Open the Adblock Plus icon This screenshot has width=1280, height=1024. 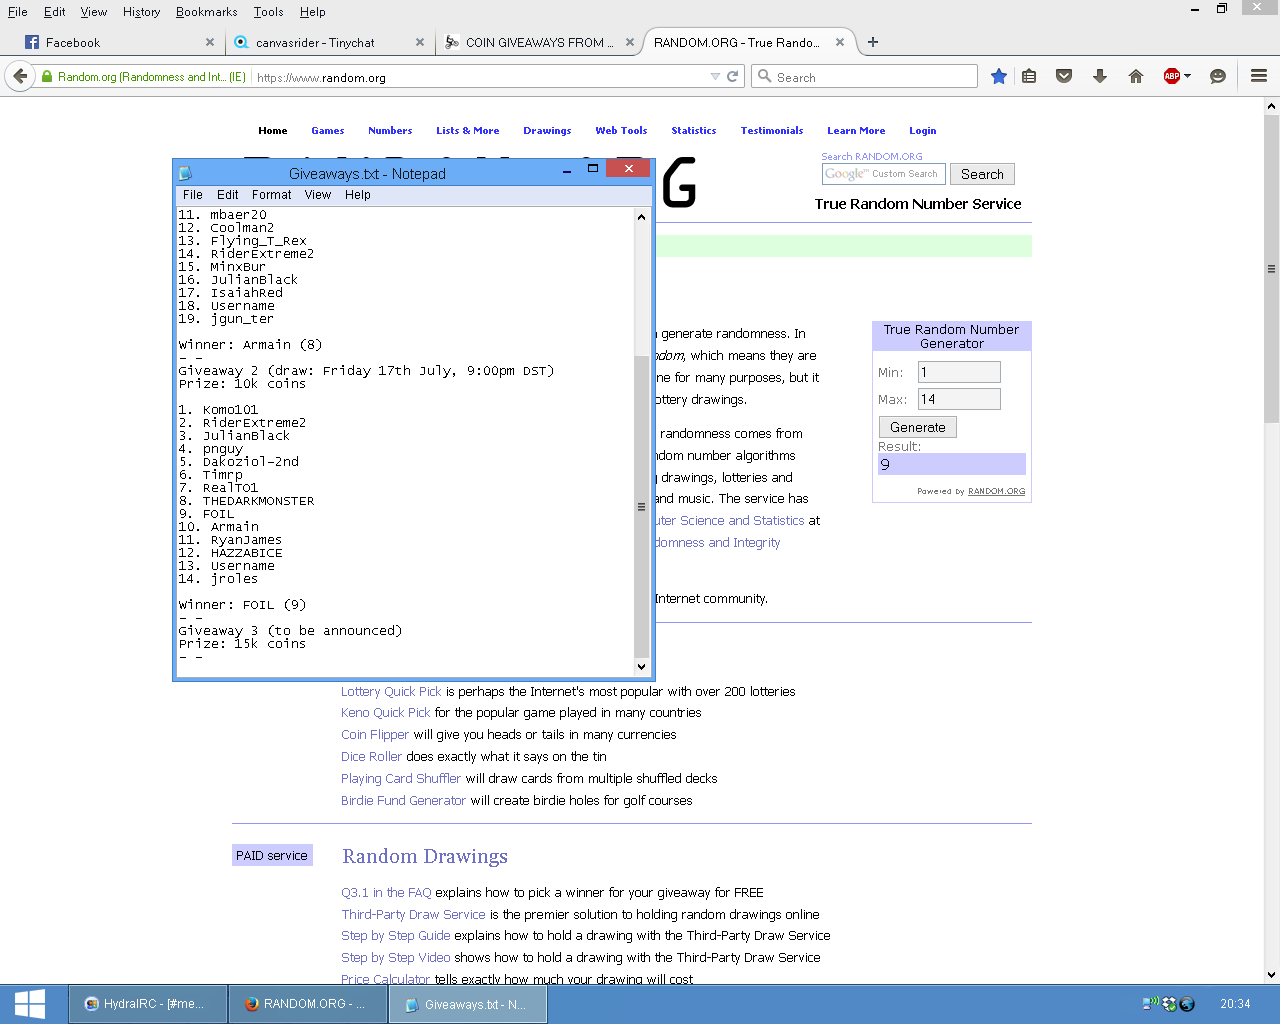(x=1172, y=76)
